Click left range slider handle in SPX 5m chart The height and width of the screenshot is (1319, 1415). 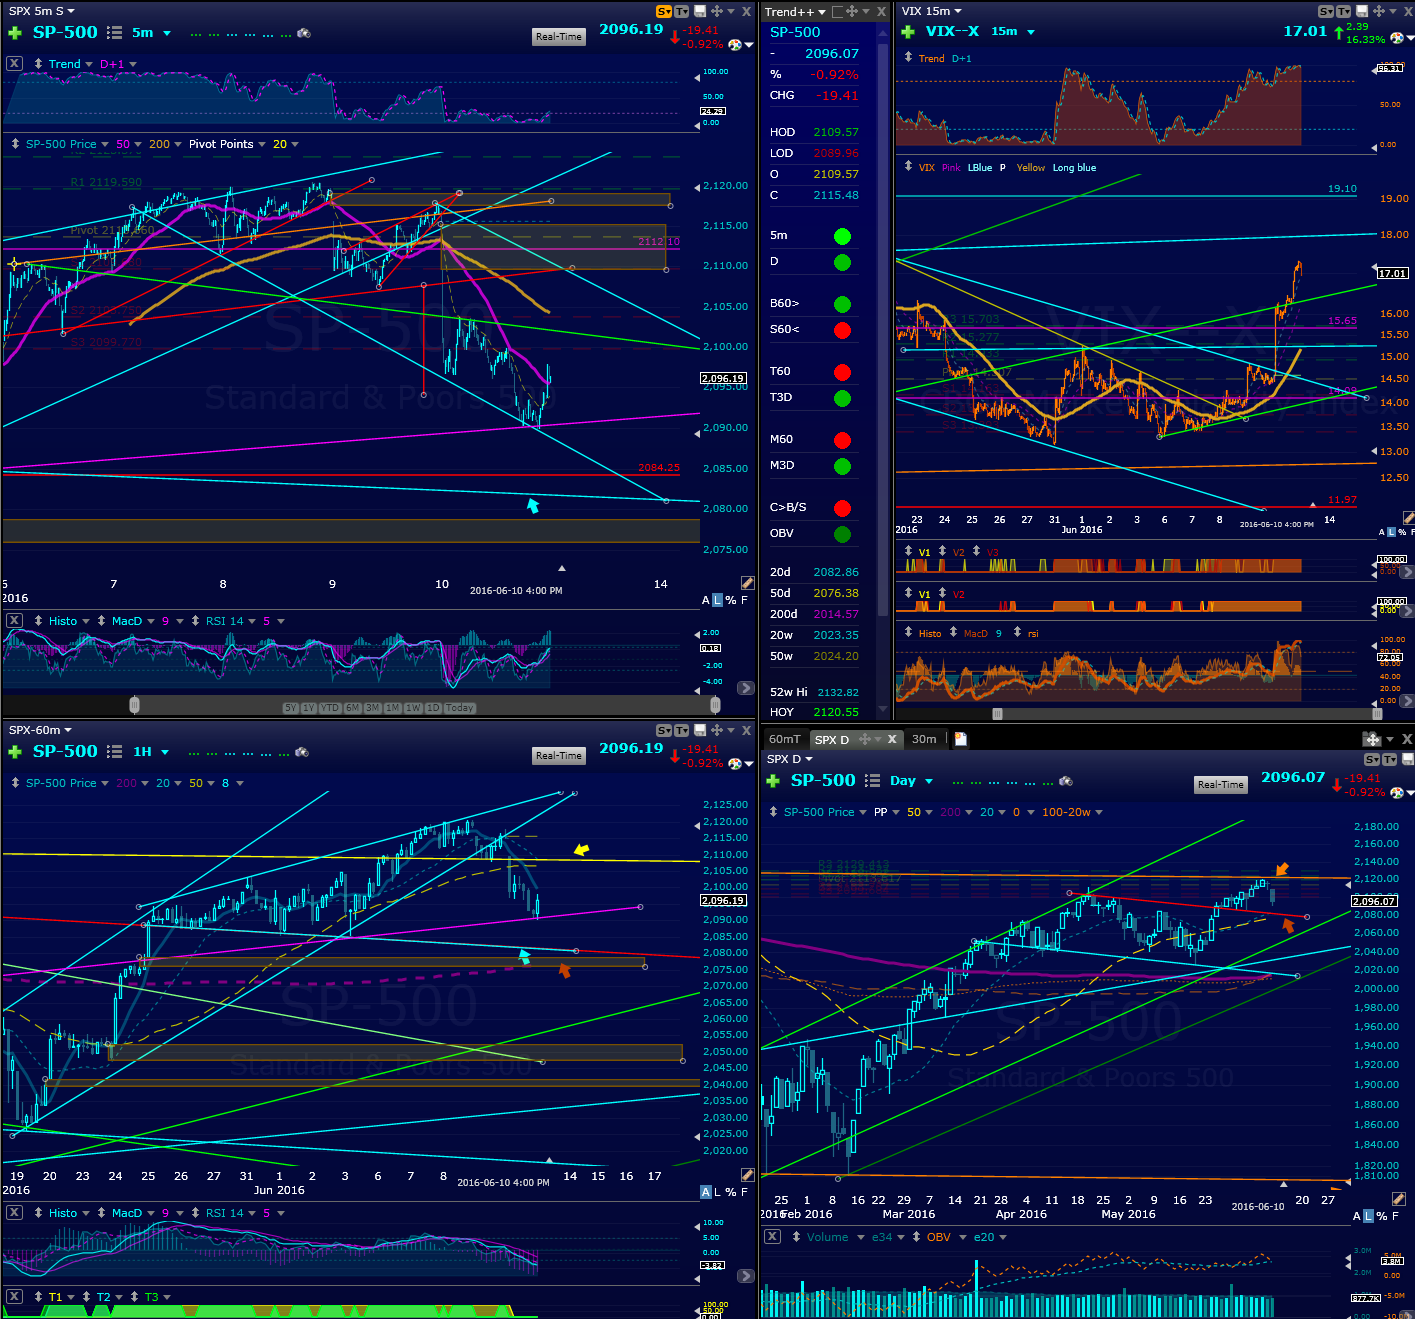tap(134, 705)
